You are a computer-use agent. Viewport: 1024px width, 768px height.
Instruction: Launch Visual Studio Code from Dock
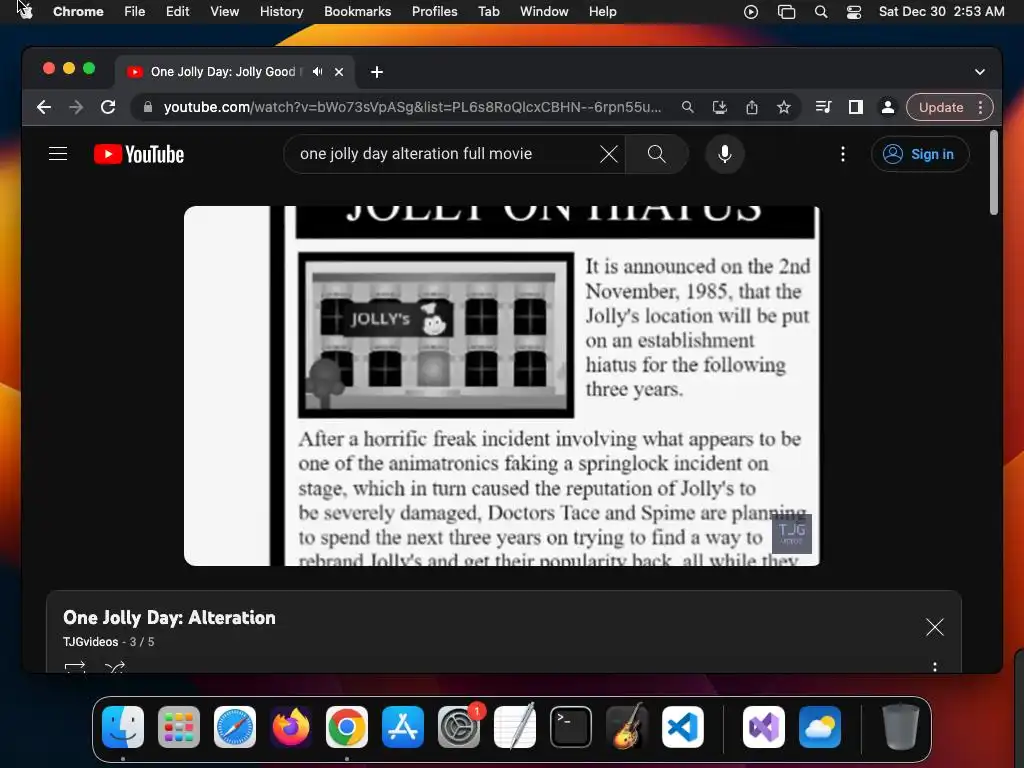tap(682, 727)
